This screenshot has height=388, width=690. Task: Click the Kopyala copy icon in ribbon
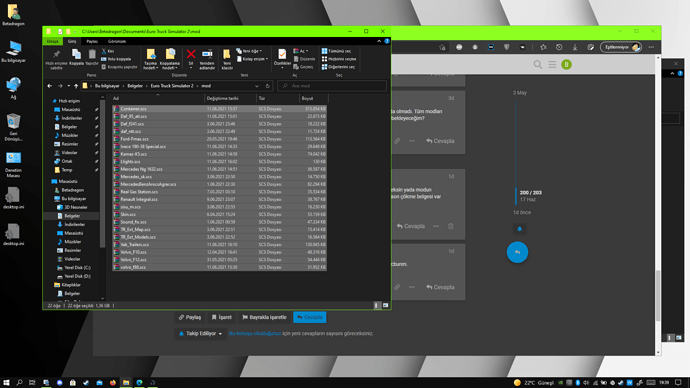[x=76, y=55]
